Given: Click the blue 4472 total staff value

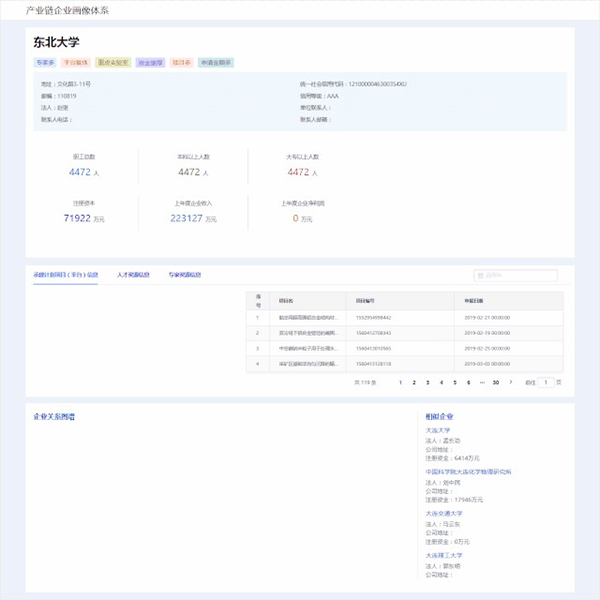Looking at the screenshot, I should 80,172.
